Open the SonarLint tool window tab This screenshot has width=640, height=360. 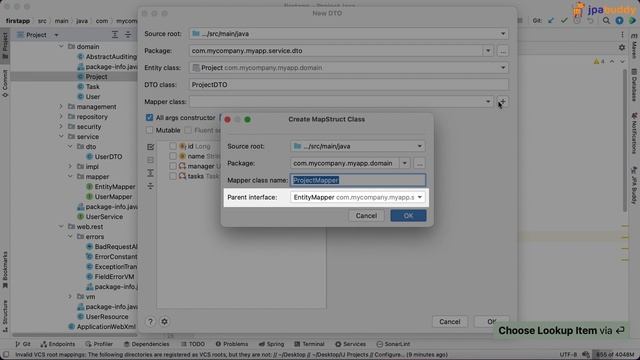pyautogui.click(x=393, y=344)
